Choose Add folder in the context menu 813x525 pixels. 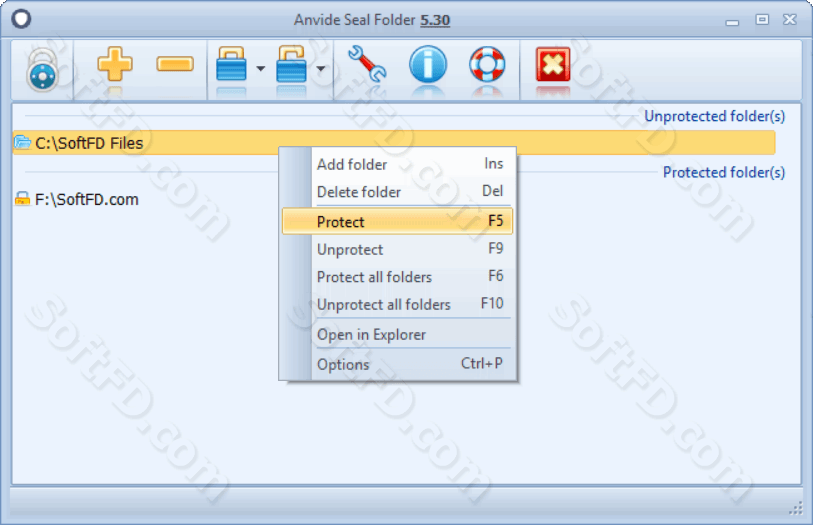397,164
